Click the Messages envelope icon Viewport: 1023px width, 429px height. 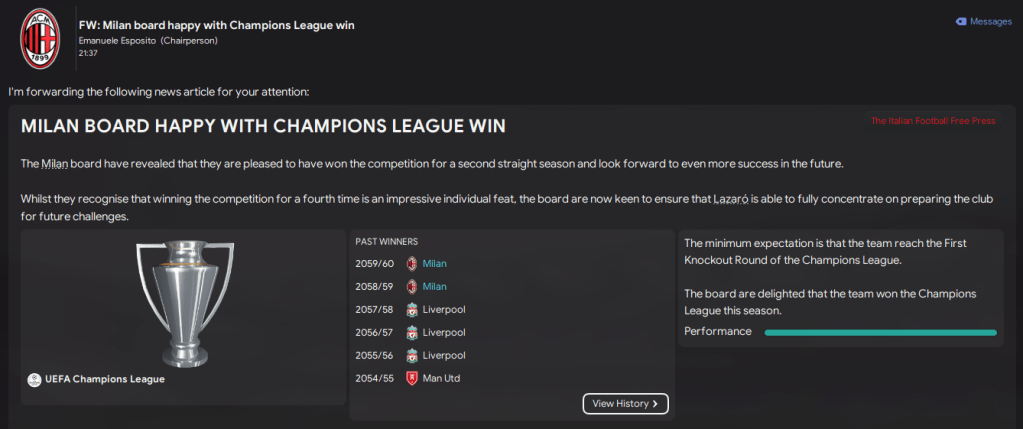tap(960, 21)
